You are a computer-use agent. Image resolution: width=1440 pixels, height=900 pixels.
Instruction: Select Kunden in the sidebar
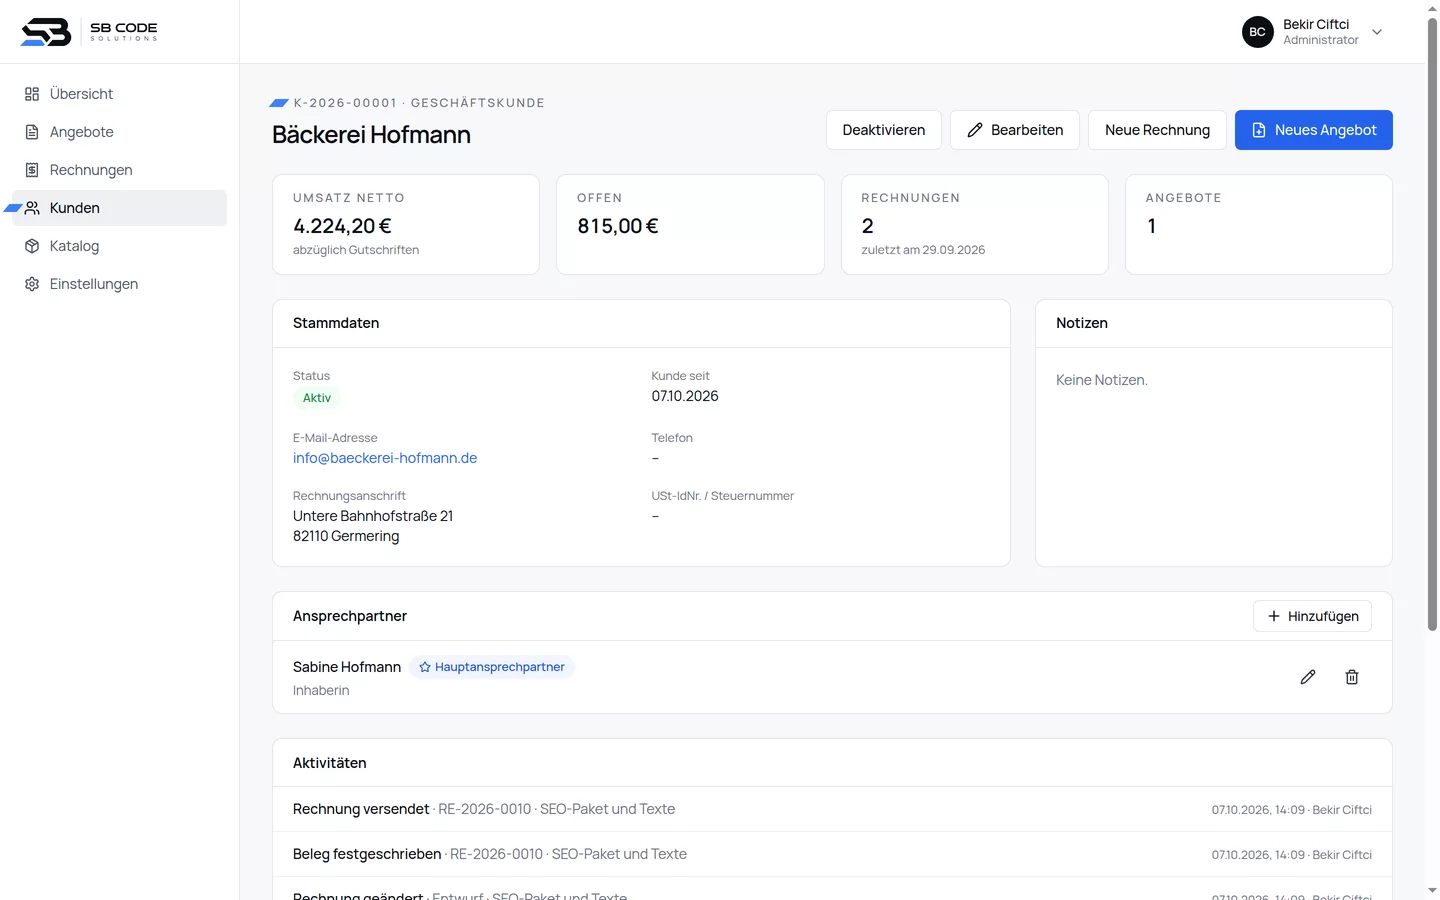click(x=120, y=208)
